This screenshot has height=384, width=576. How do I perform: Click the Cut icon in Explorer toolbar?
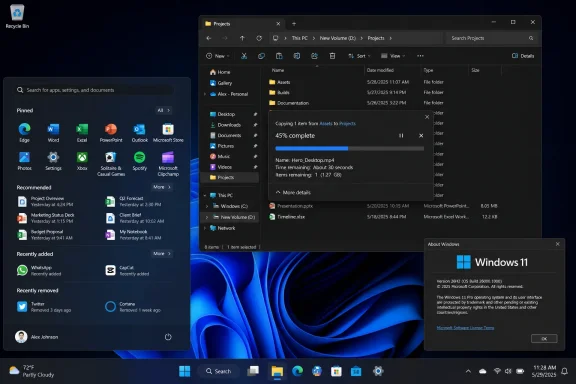244,56
